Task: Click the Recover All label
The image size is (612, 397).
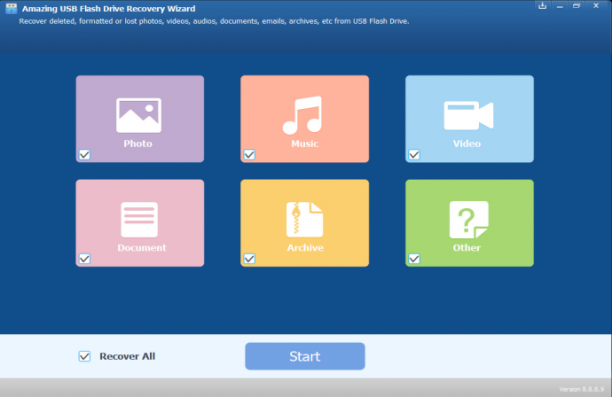Action: (x=127, y=356)
